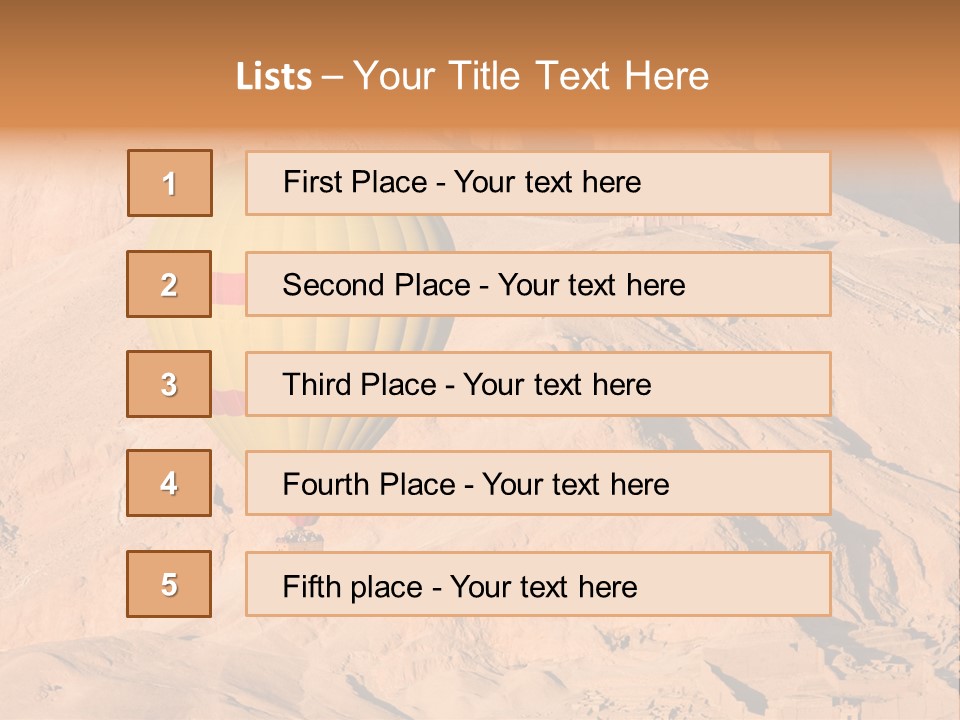Click the number 1 box
960x720 pixels.
169,183
